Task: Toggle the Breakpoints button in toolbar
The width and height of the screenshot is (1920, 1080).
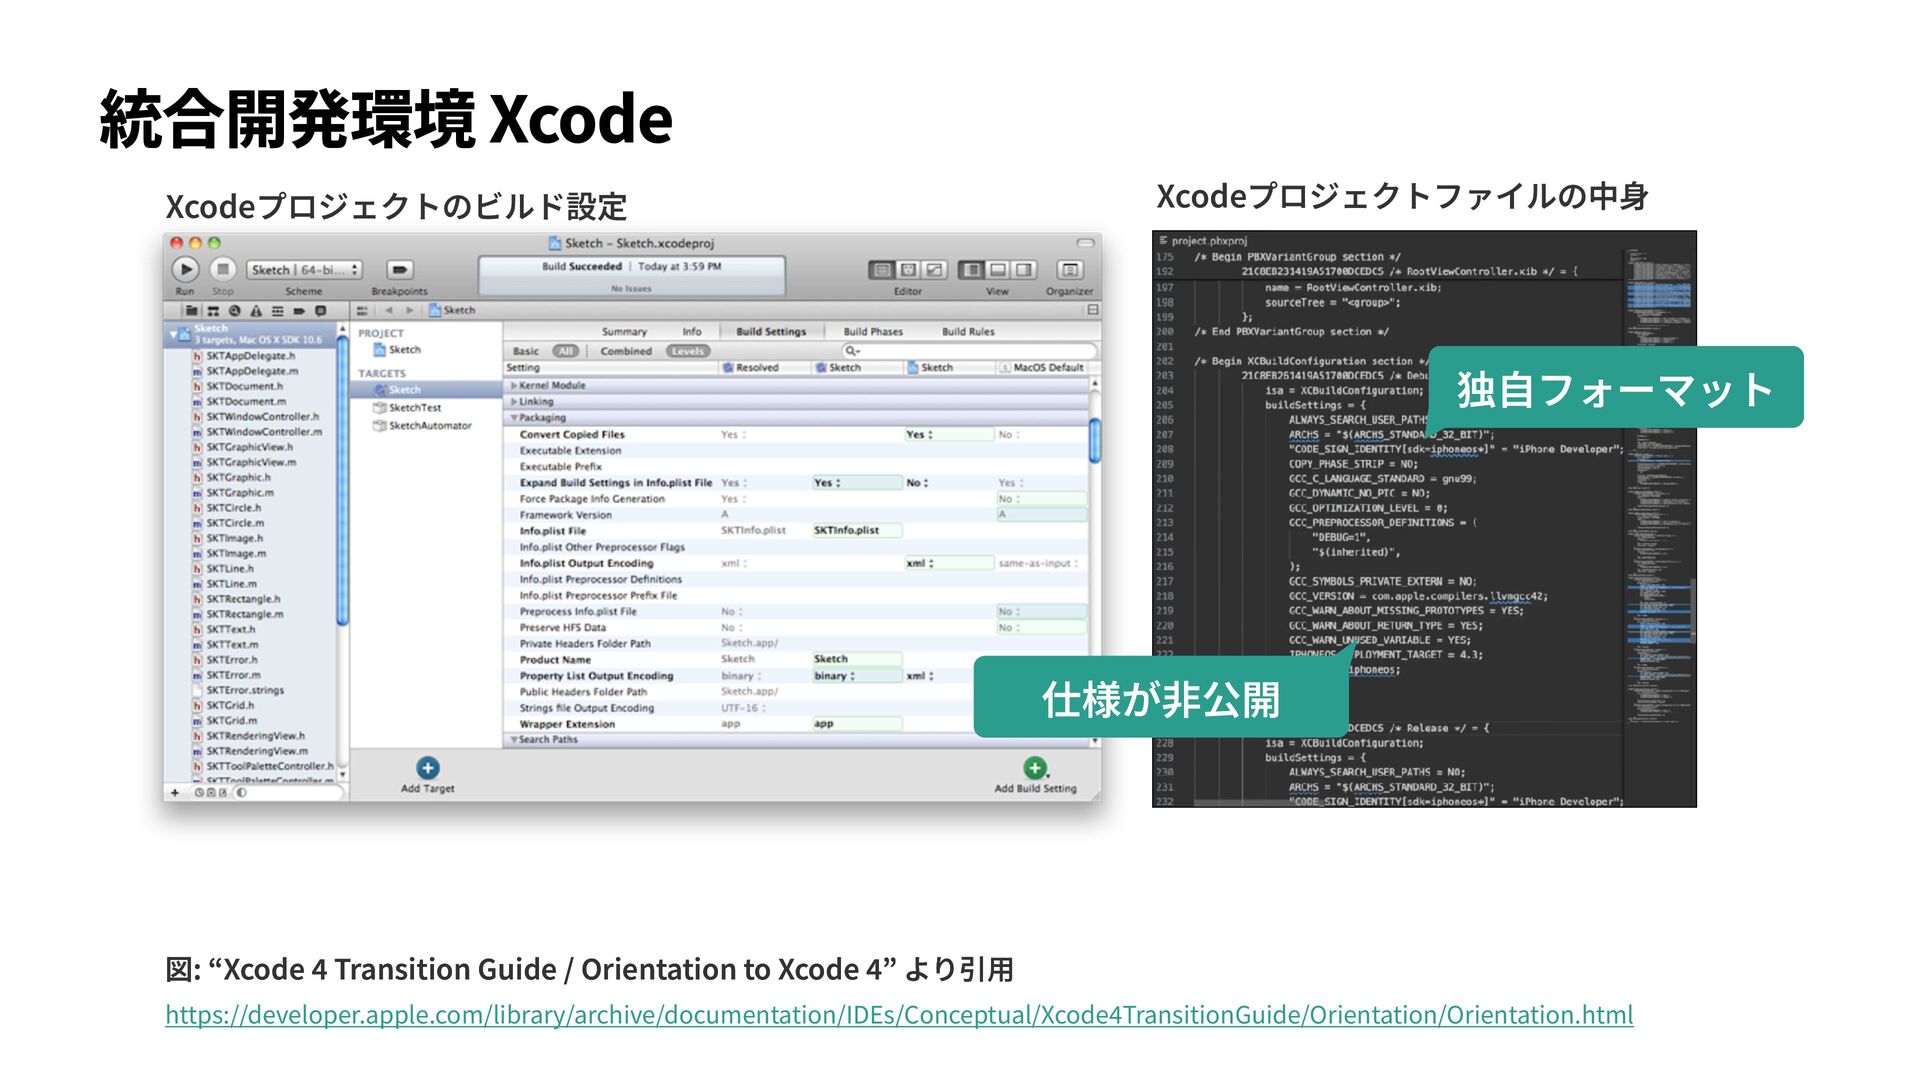Action: point(400,270)
